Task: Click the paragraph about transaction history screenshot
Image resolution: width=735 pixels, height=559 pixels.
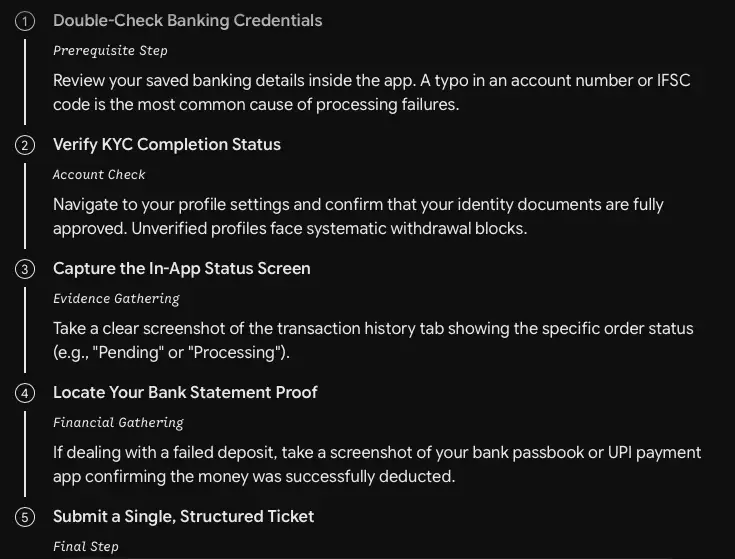Action: [373, 340]
